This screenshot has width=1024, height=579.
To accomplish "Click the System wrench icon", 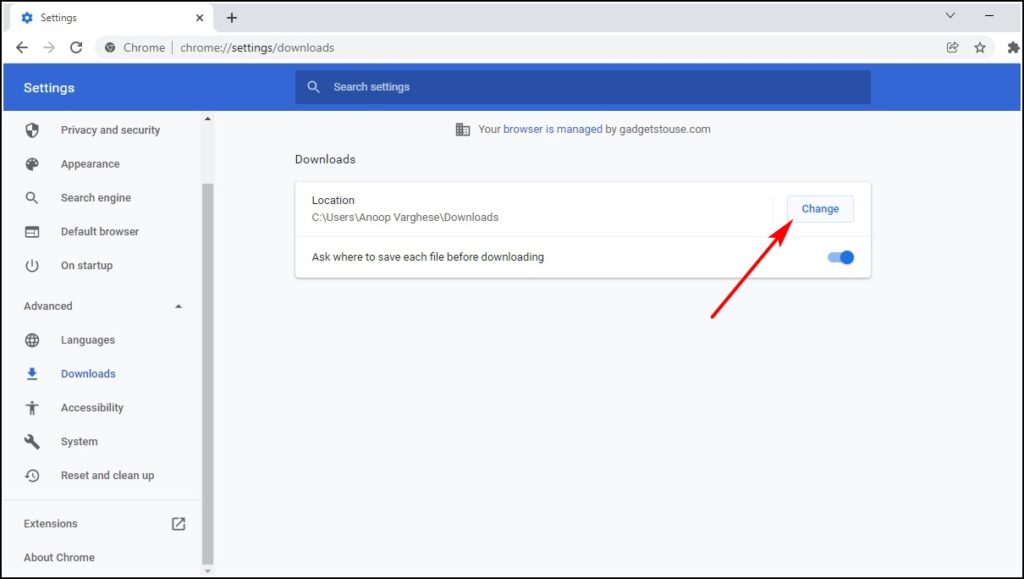I will point(32,442).
